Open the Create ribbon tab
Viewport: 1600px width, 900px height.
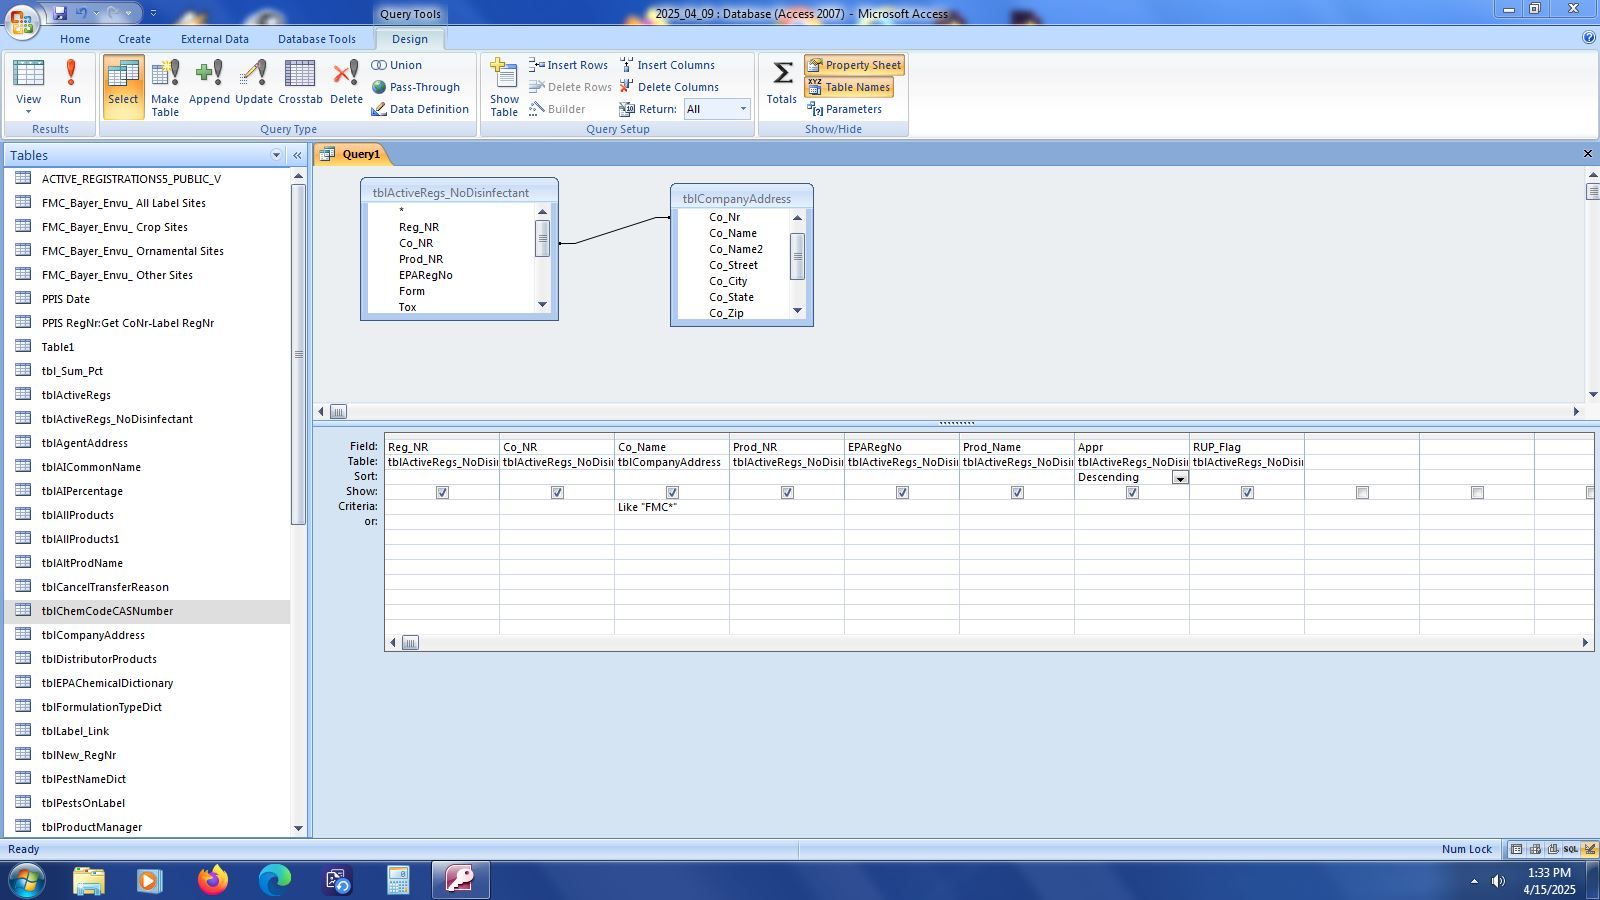point(134,39)
